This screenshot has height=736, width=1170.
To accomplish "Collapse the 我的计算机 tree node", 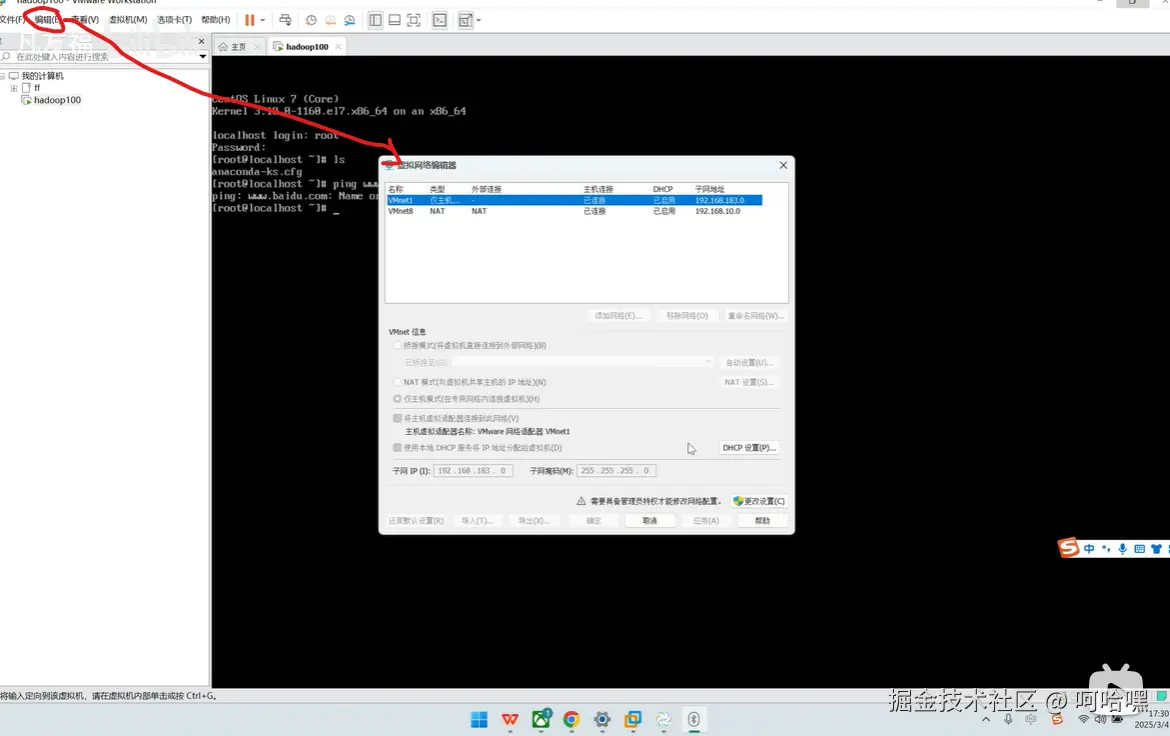I will coord(3,76).
